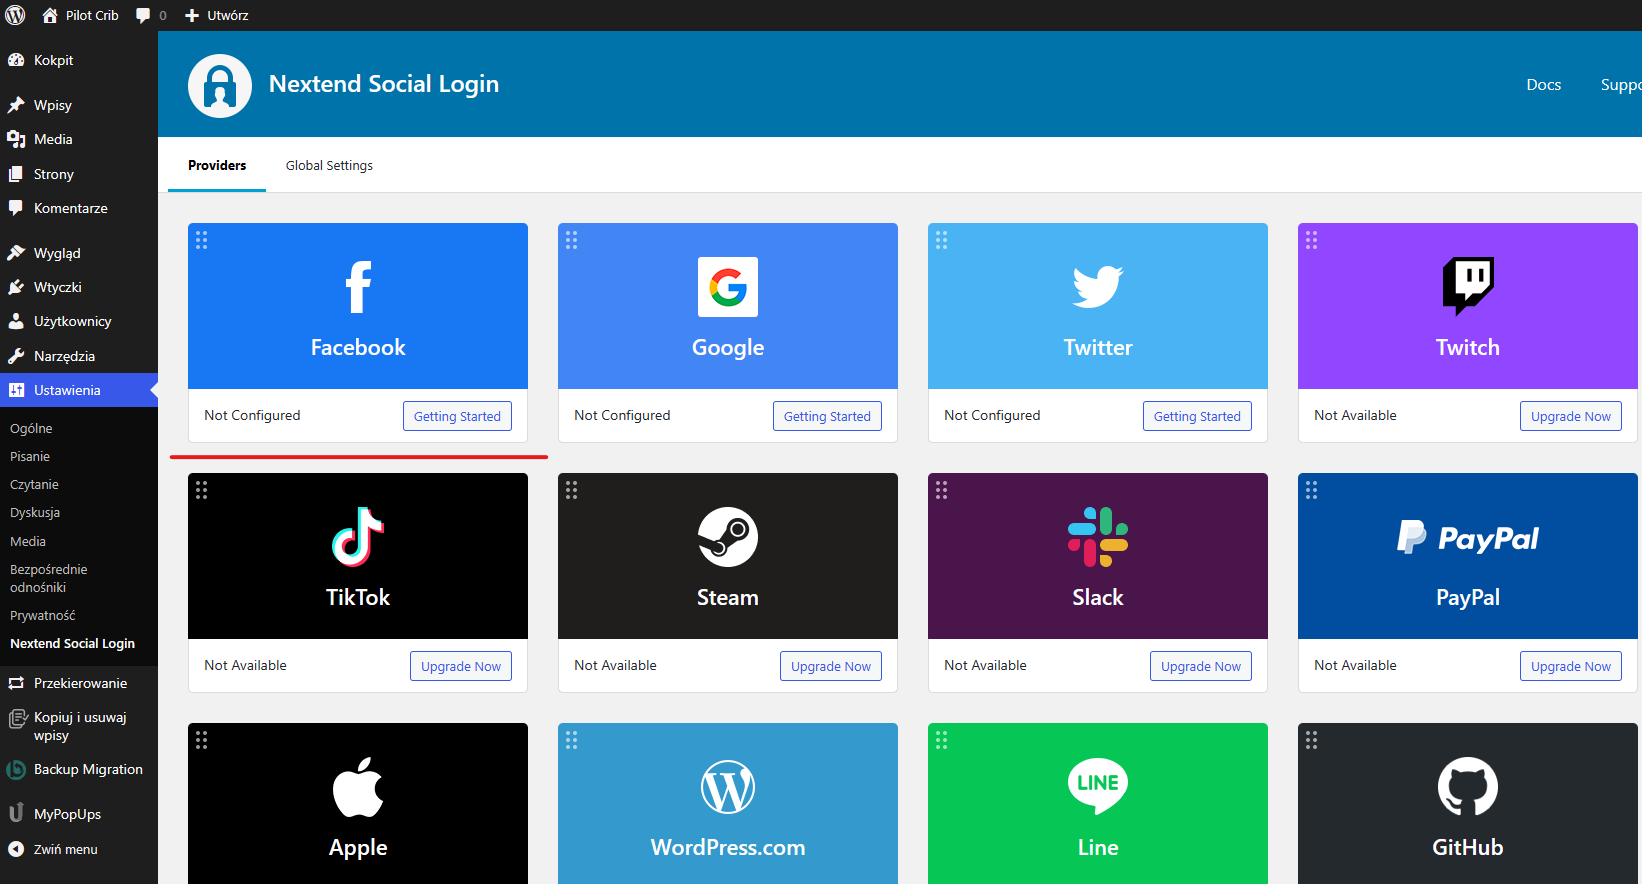Grab the GitHub card drag handle
Screen dimensions: 1642x884
click(x=1311, y=740)
